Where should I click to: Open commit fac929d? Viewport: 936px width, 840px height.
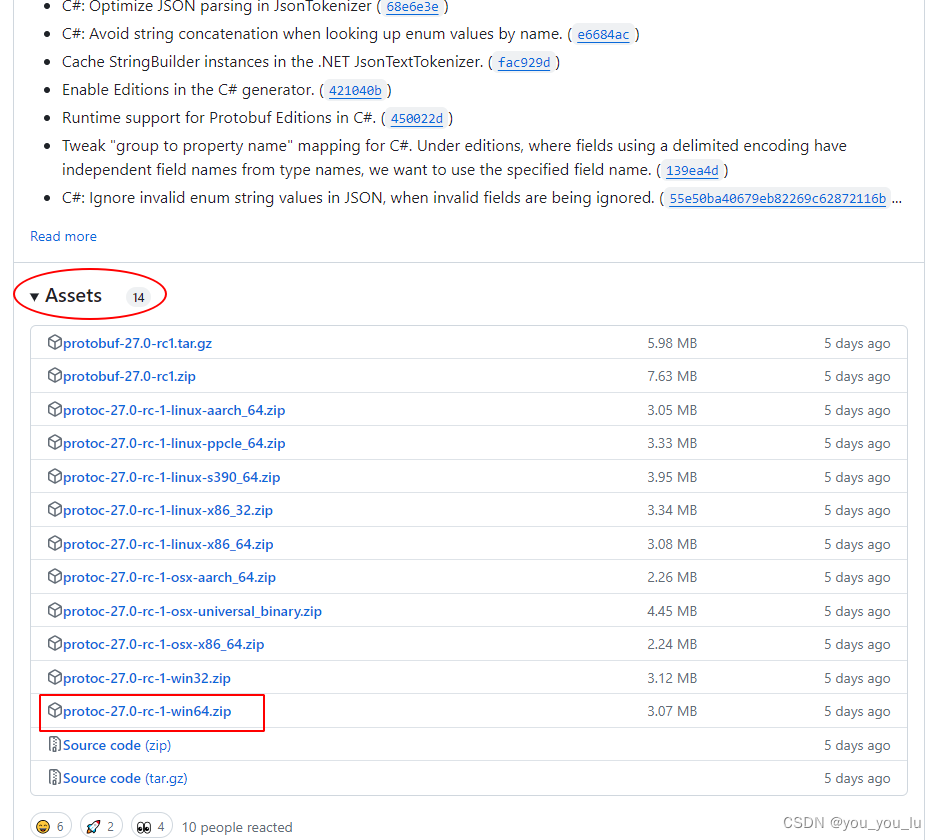click(524, 61)
